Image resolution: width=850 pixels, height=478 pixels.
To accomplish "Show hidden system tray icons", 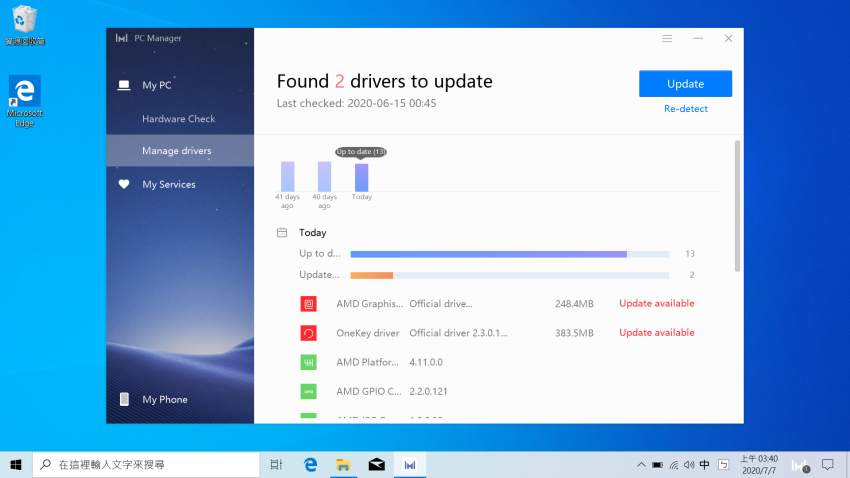I will [x=641, y=464].
